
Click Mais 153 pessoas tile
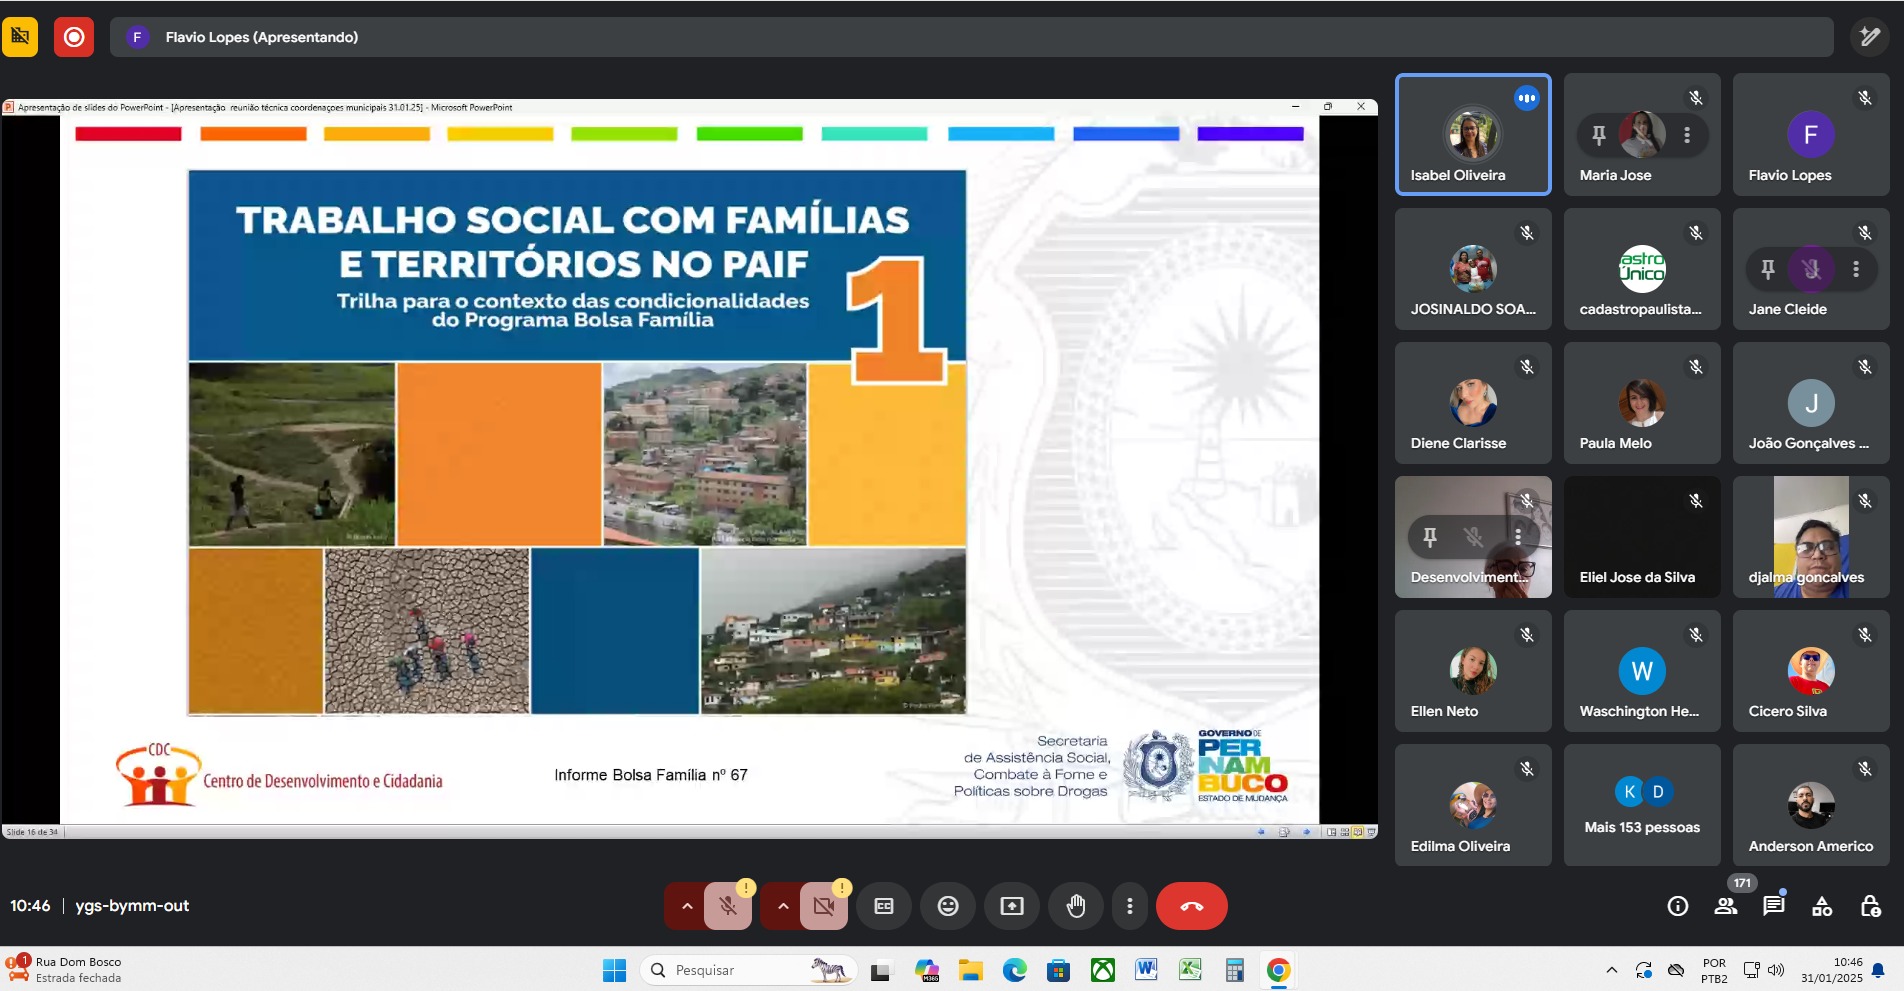[1641, 805]
